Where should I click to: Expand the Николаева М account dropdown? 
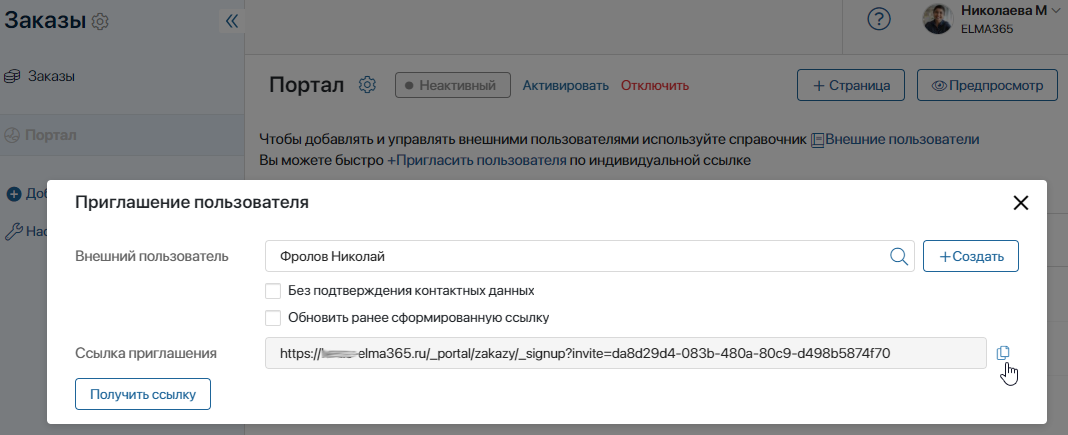pyautogui.click(x=1056, y=10)
